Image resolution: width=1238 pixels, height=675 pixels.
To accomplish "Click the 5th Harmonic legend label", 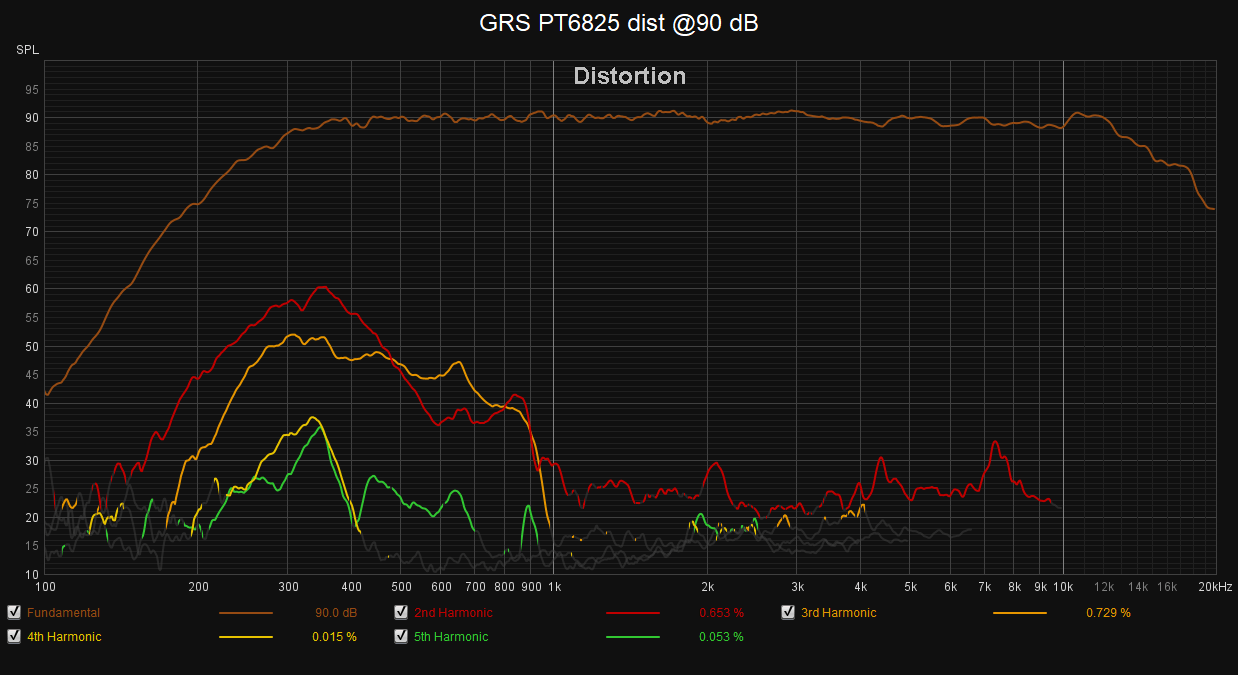I will (451, 636).
